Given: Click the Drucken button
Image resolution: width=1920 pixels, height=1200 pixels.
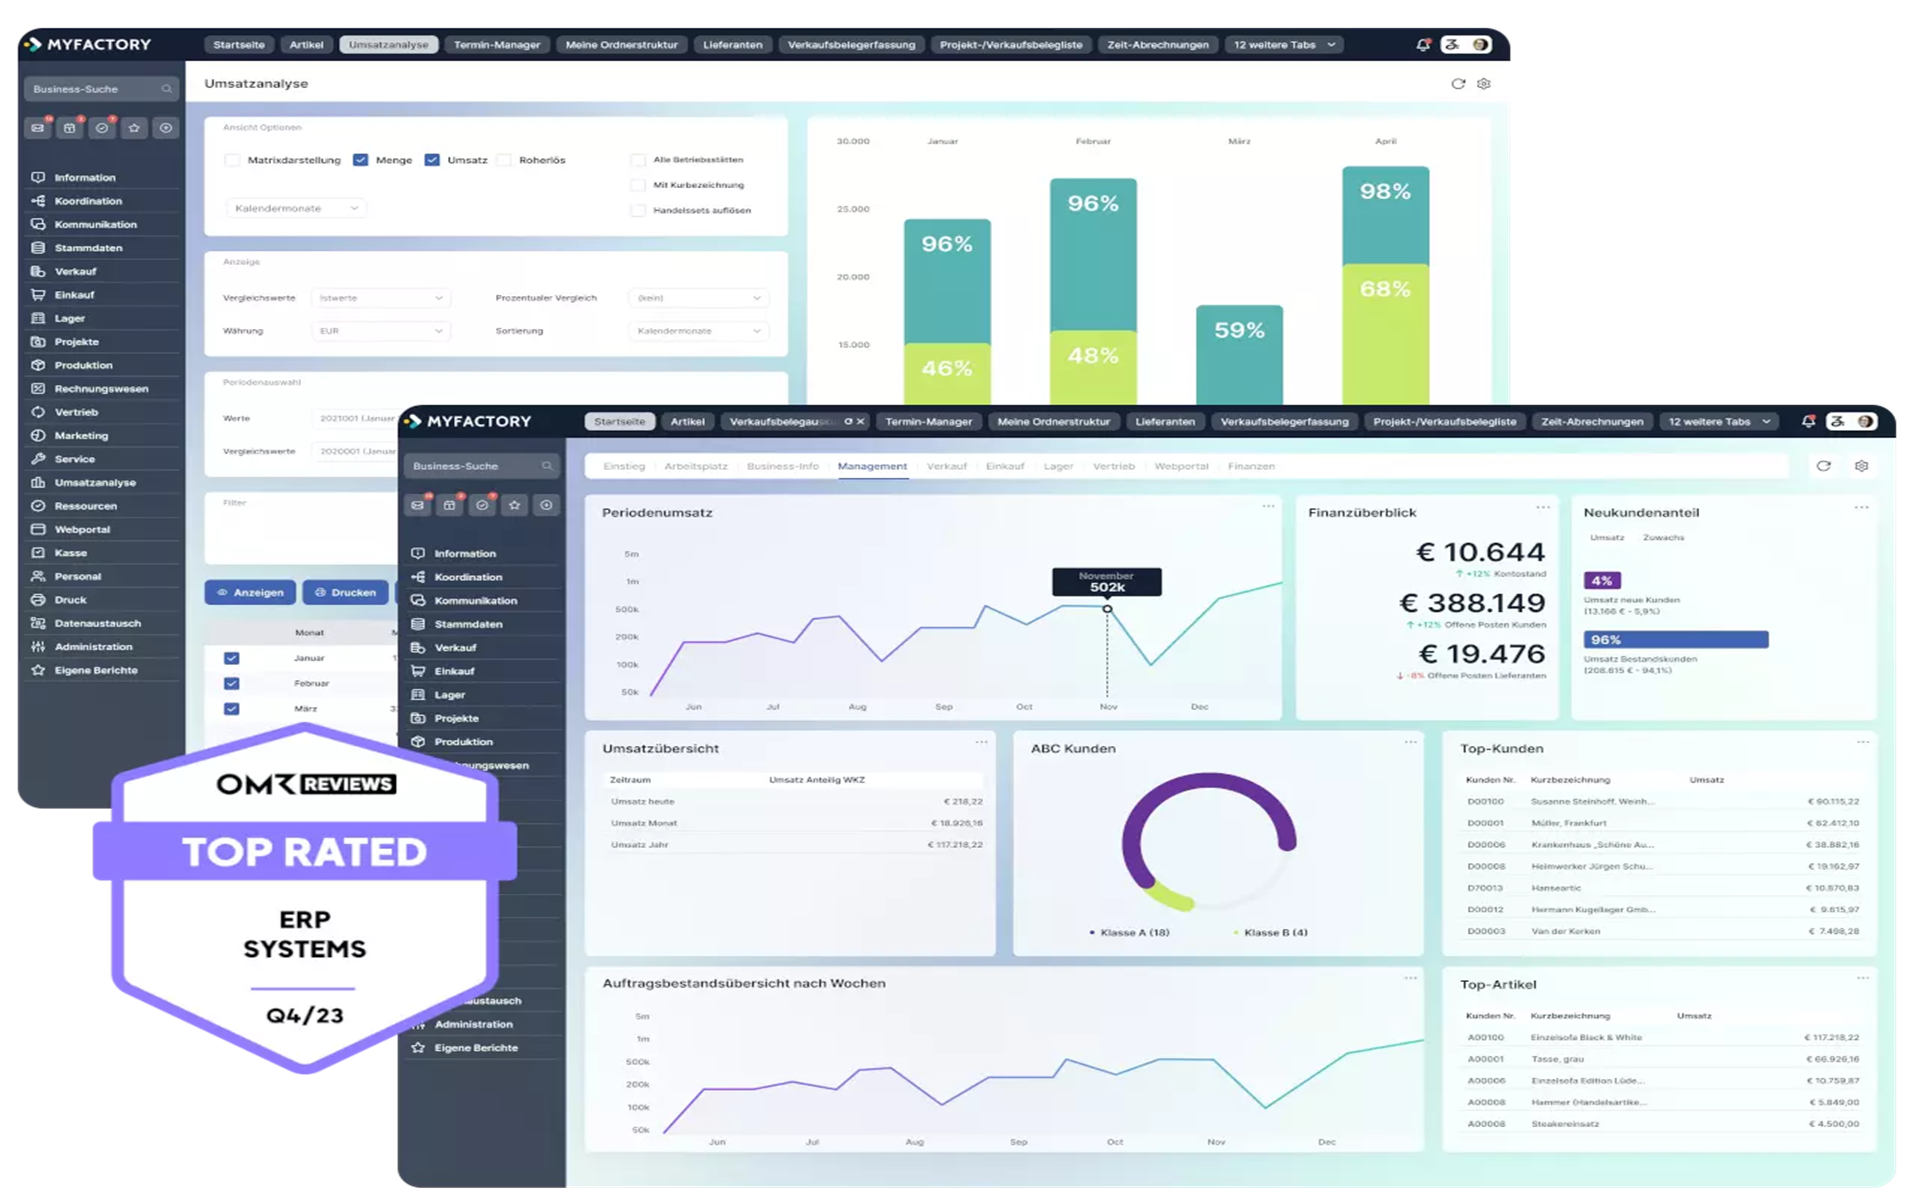Looking at the screenshot, I should tap(345, 593).
